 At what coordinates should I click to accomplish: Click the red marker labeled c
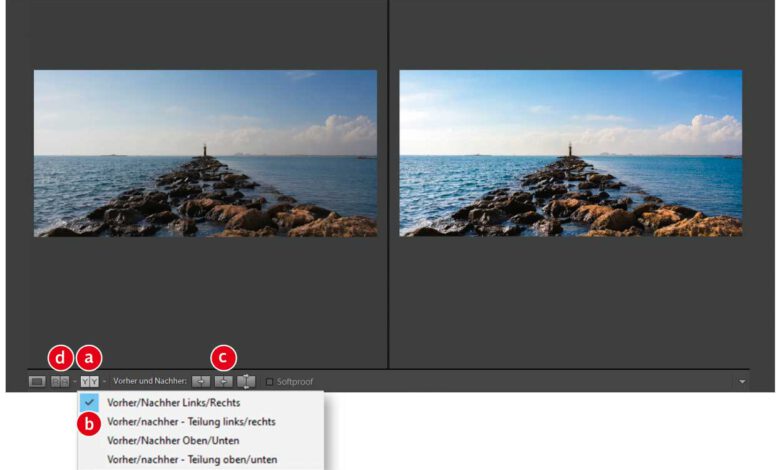tap(223, 356)
